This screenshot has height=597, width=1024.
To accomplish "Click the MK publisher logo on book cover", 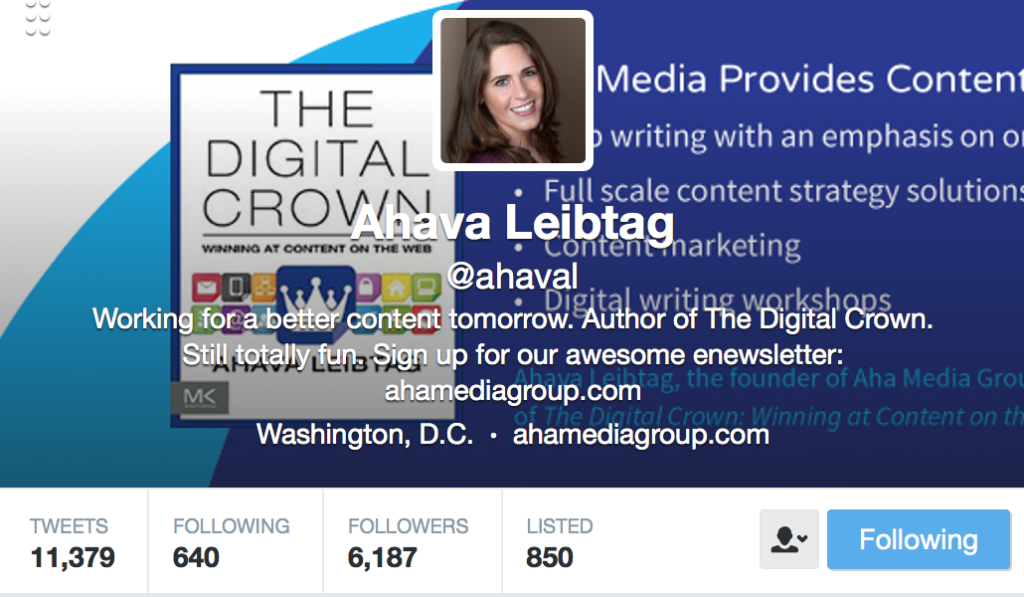I will tap(200, 397).
